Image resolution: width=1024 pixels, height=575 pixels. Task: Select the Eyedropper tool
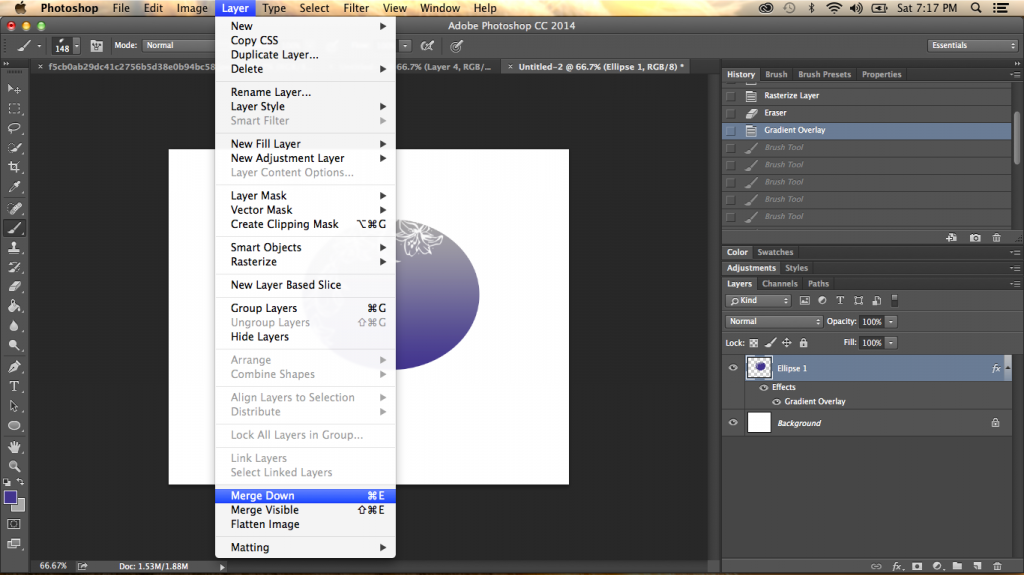coord(14,188)
